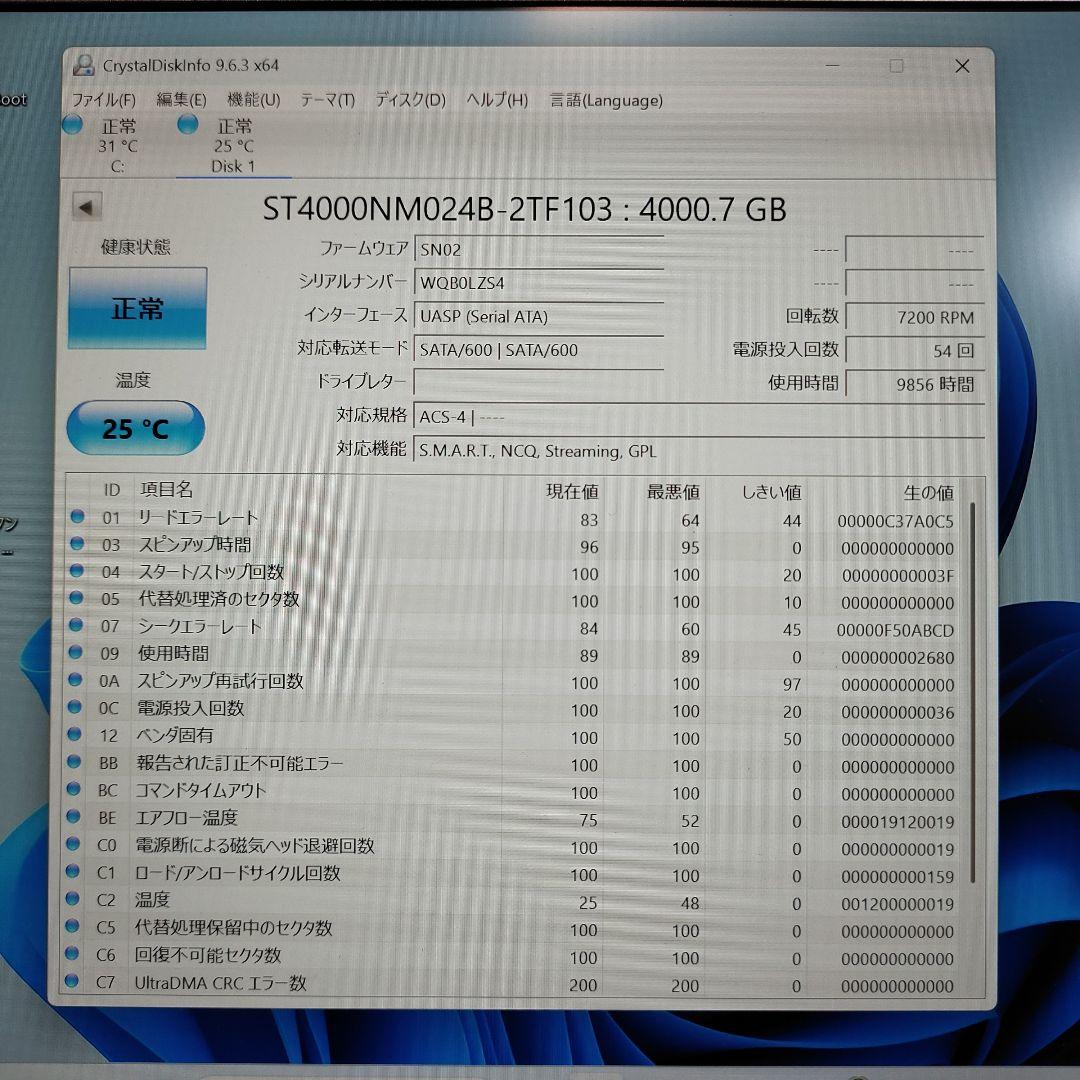Open the 編集(E) menu
The image size is (1080, 1080).
[x=181, y=101]
